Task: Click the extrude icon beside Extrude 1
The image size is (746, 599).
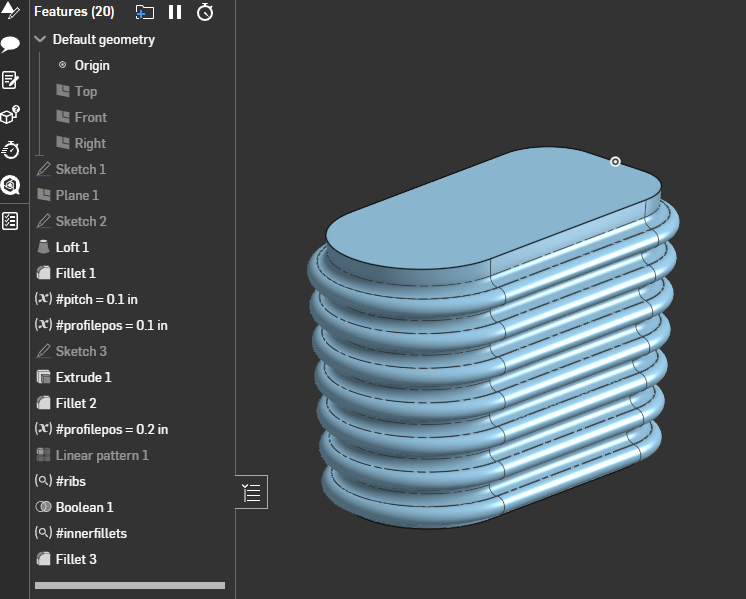Action: click(43, 377)
